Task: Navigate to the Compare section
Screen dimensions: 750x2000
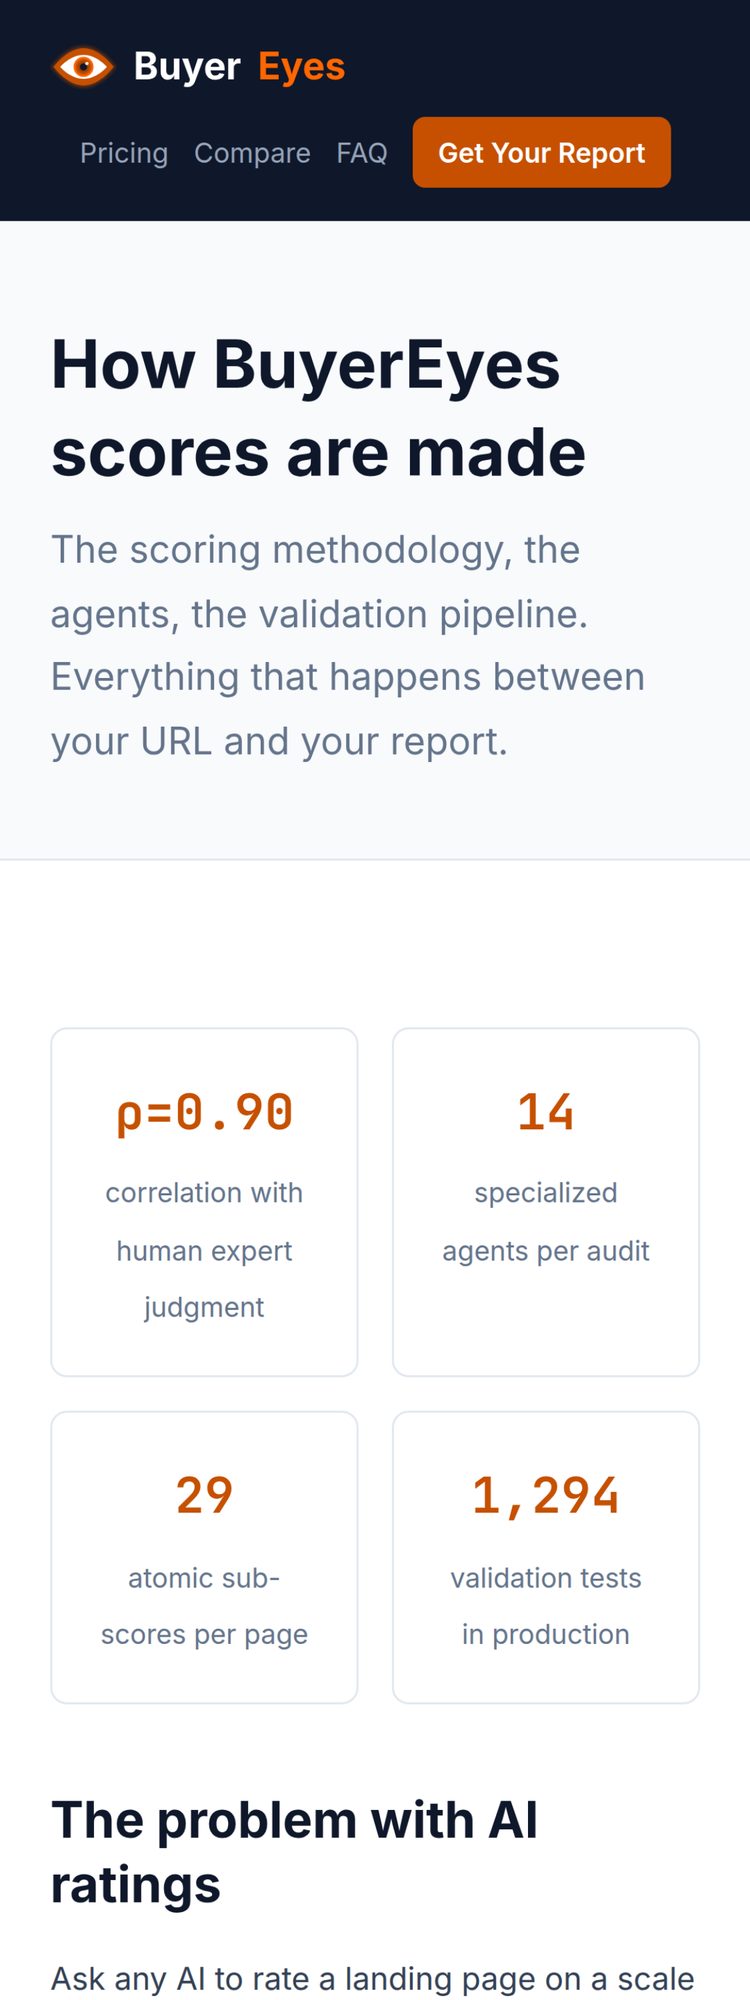Action: [x=251, y=153]
